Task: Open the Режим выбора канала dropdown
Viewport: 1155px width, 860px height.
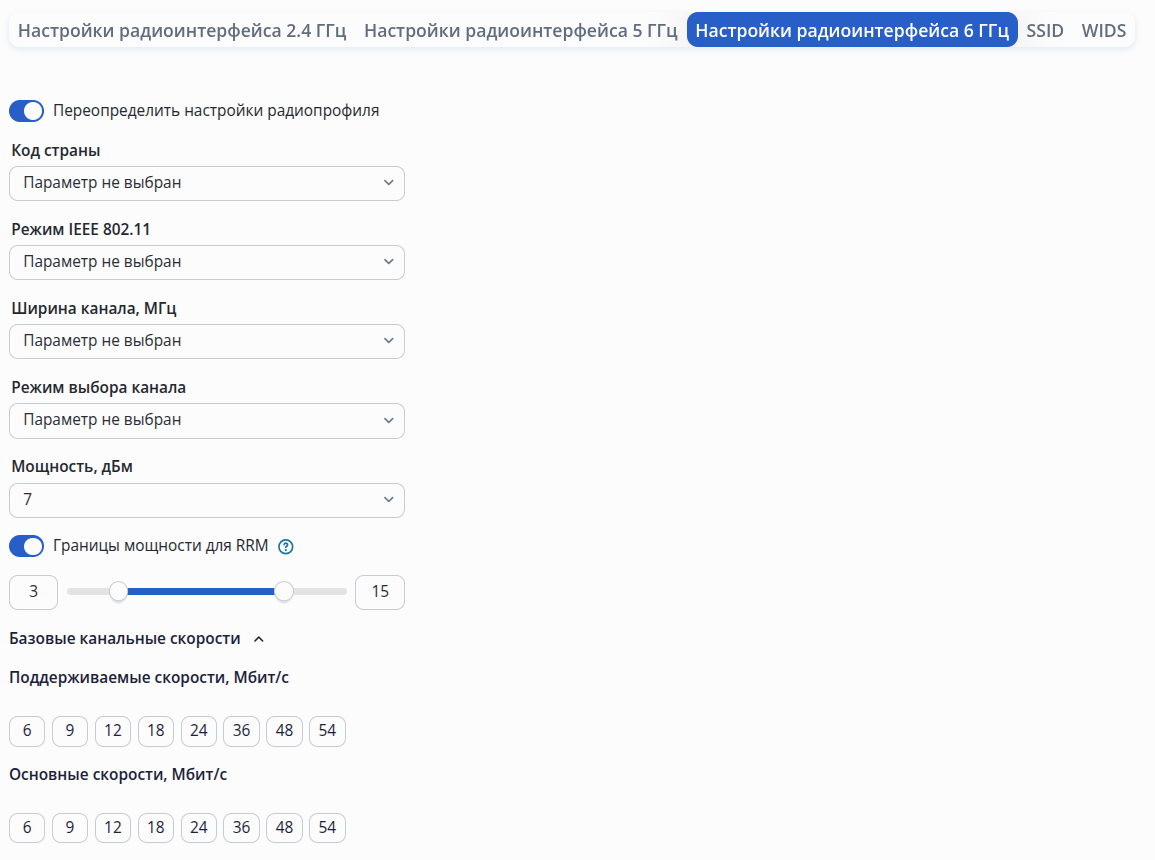Action: [x=207, y=420]
